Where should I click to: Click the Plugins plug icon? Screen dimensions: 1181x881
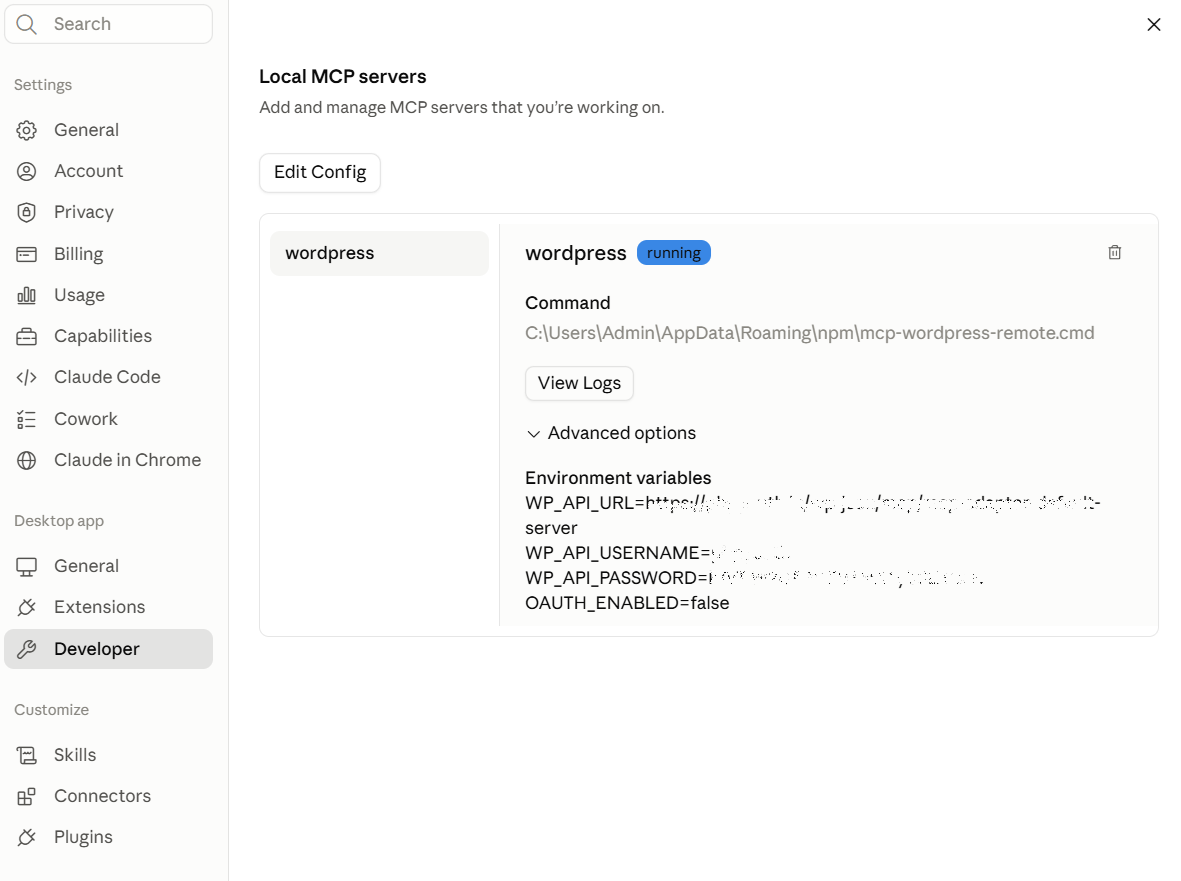[26, 837]
